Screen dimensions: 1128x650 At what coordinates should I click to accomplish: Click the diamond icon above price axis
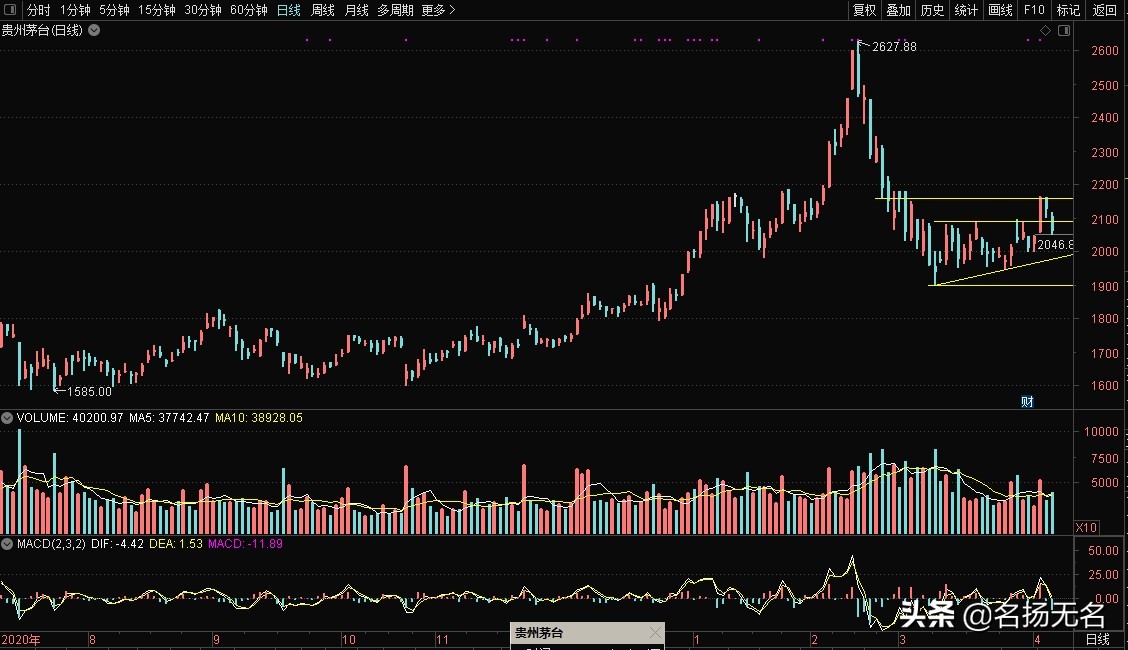click(1045, 30)
